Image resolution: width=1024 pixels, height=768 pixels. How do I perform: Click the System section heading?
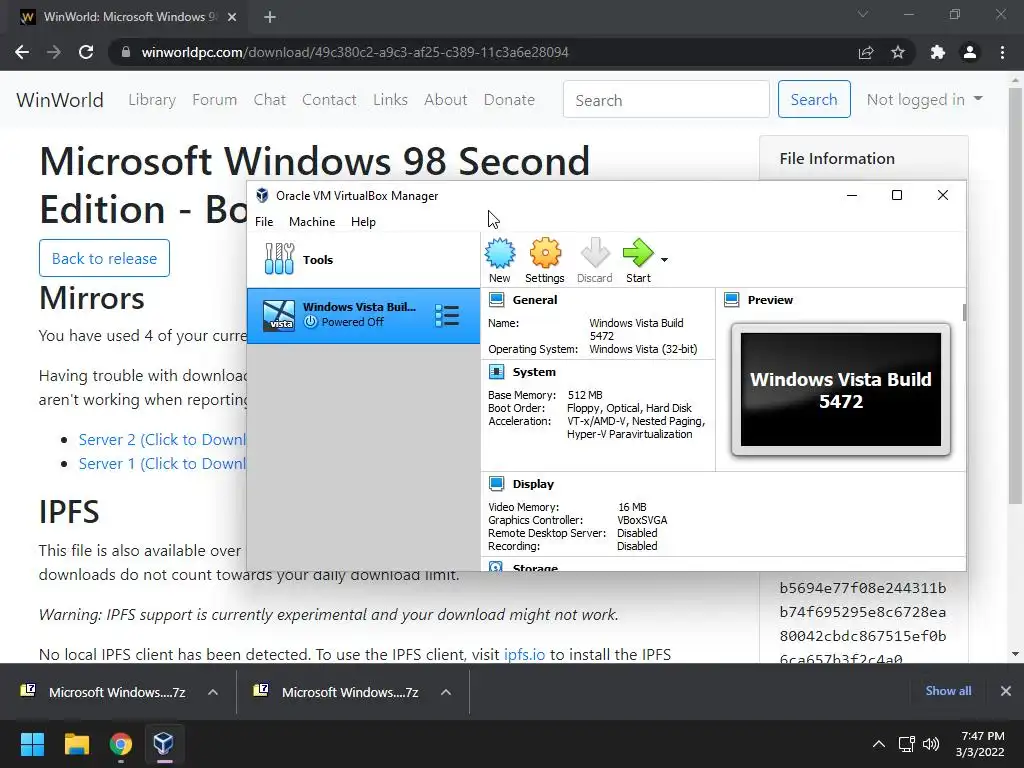pyautogui.click(x=534, y=372)
